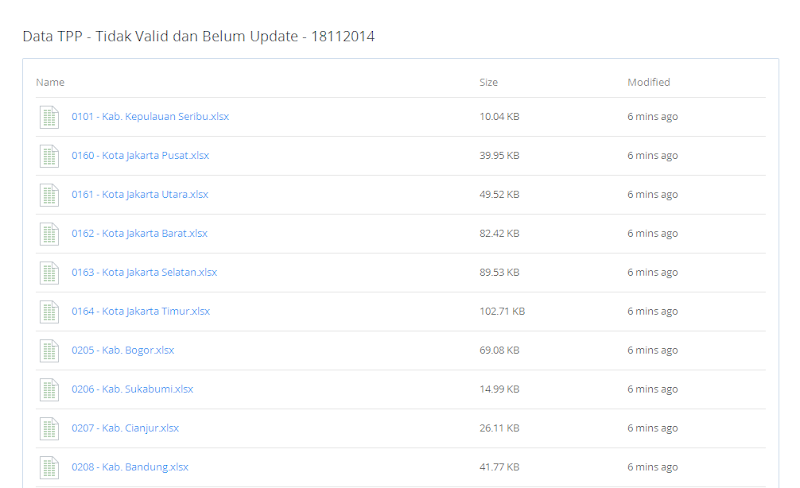Click the Name column header
Image resolution: width=800 pixels, height=488 pixels.
[50, 82]
